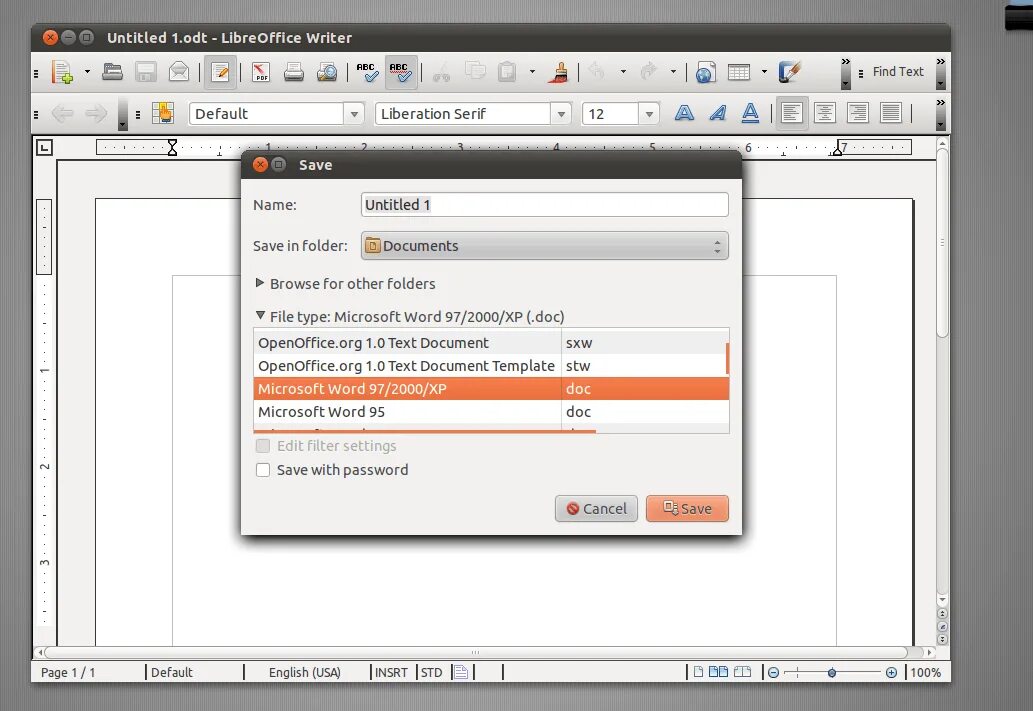Open the font size 12 dropdown
1033x711 pixels.
point(649,114)
